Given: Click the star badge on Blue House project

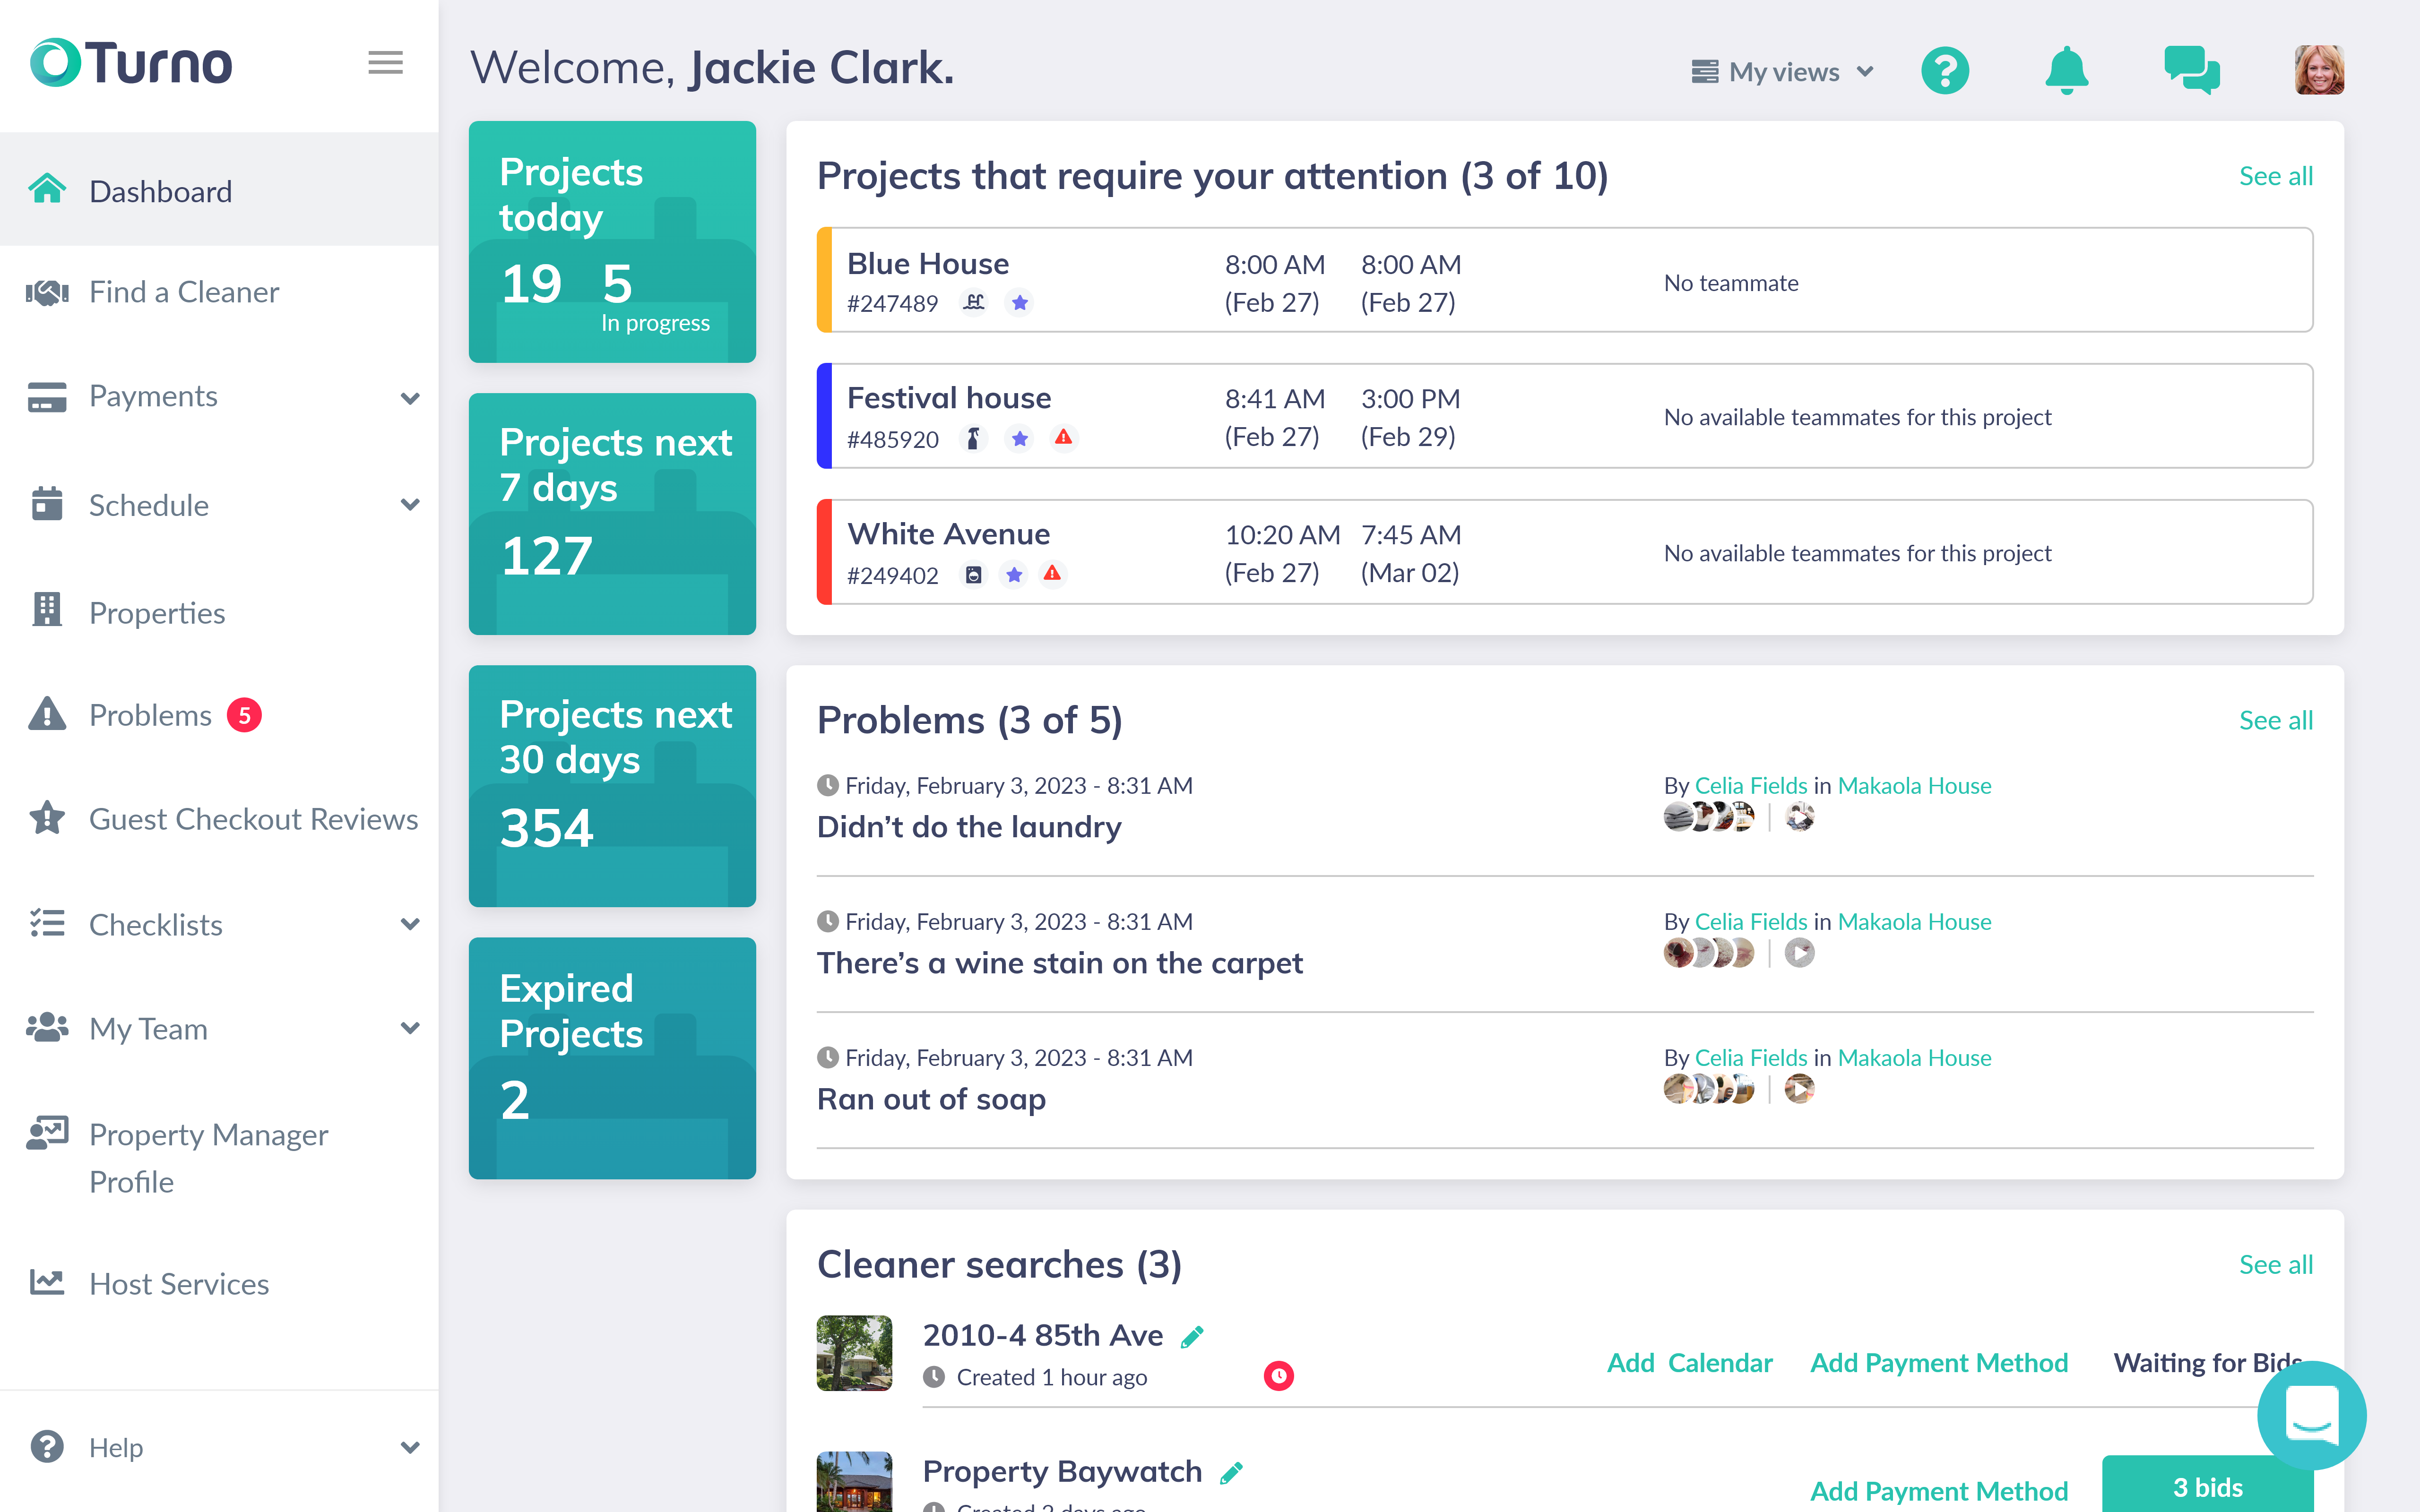Looking at the screenshot, I should [x=1020, y=303].
